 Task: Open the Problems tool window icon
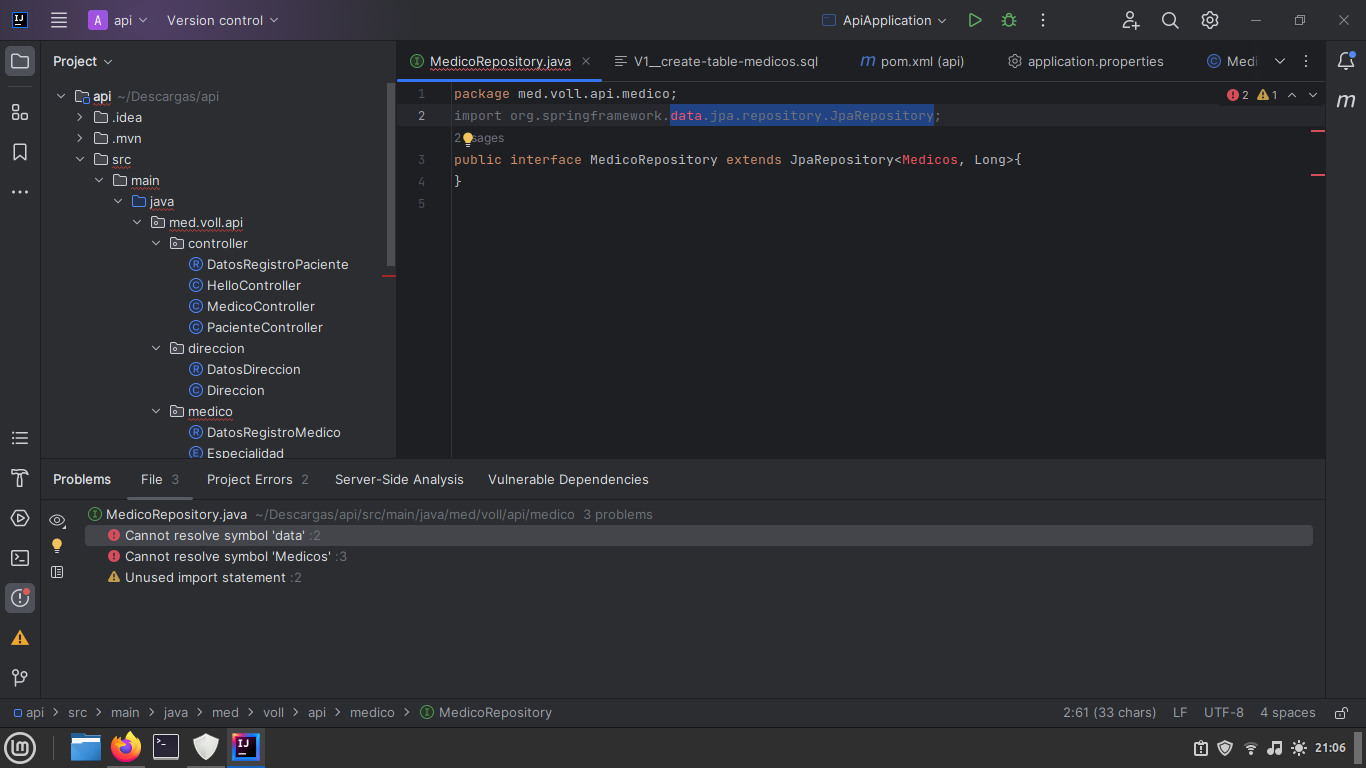click(x=20, y=598)
